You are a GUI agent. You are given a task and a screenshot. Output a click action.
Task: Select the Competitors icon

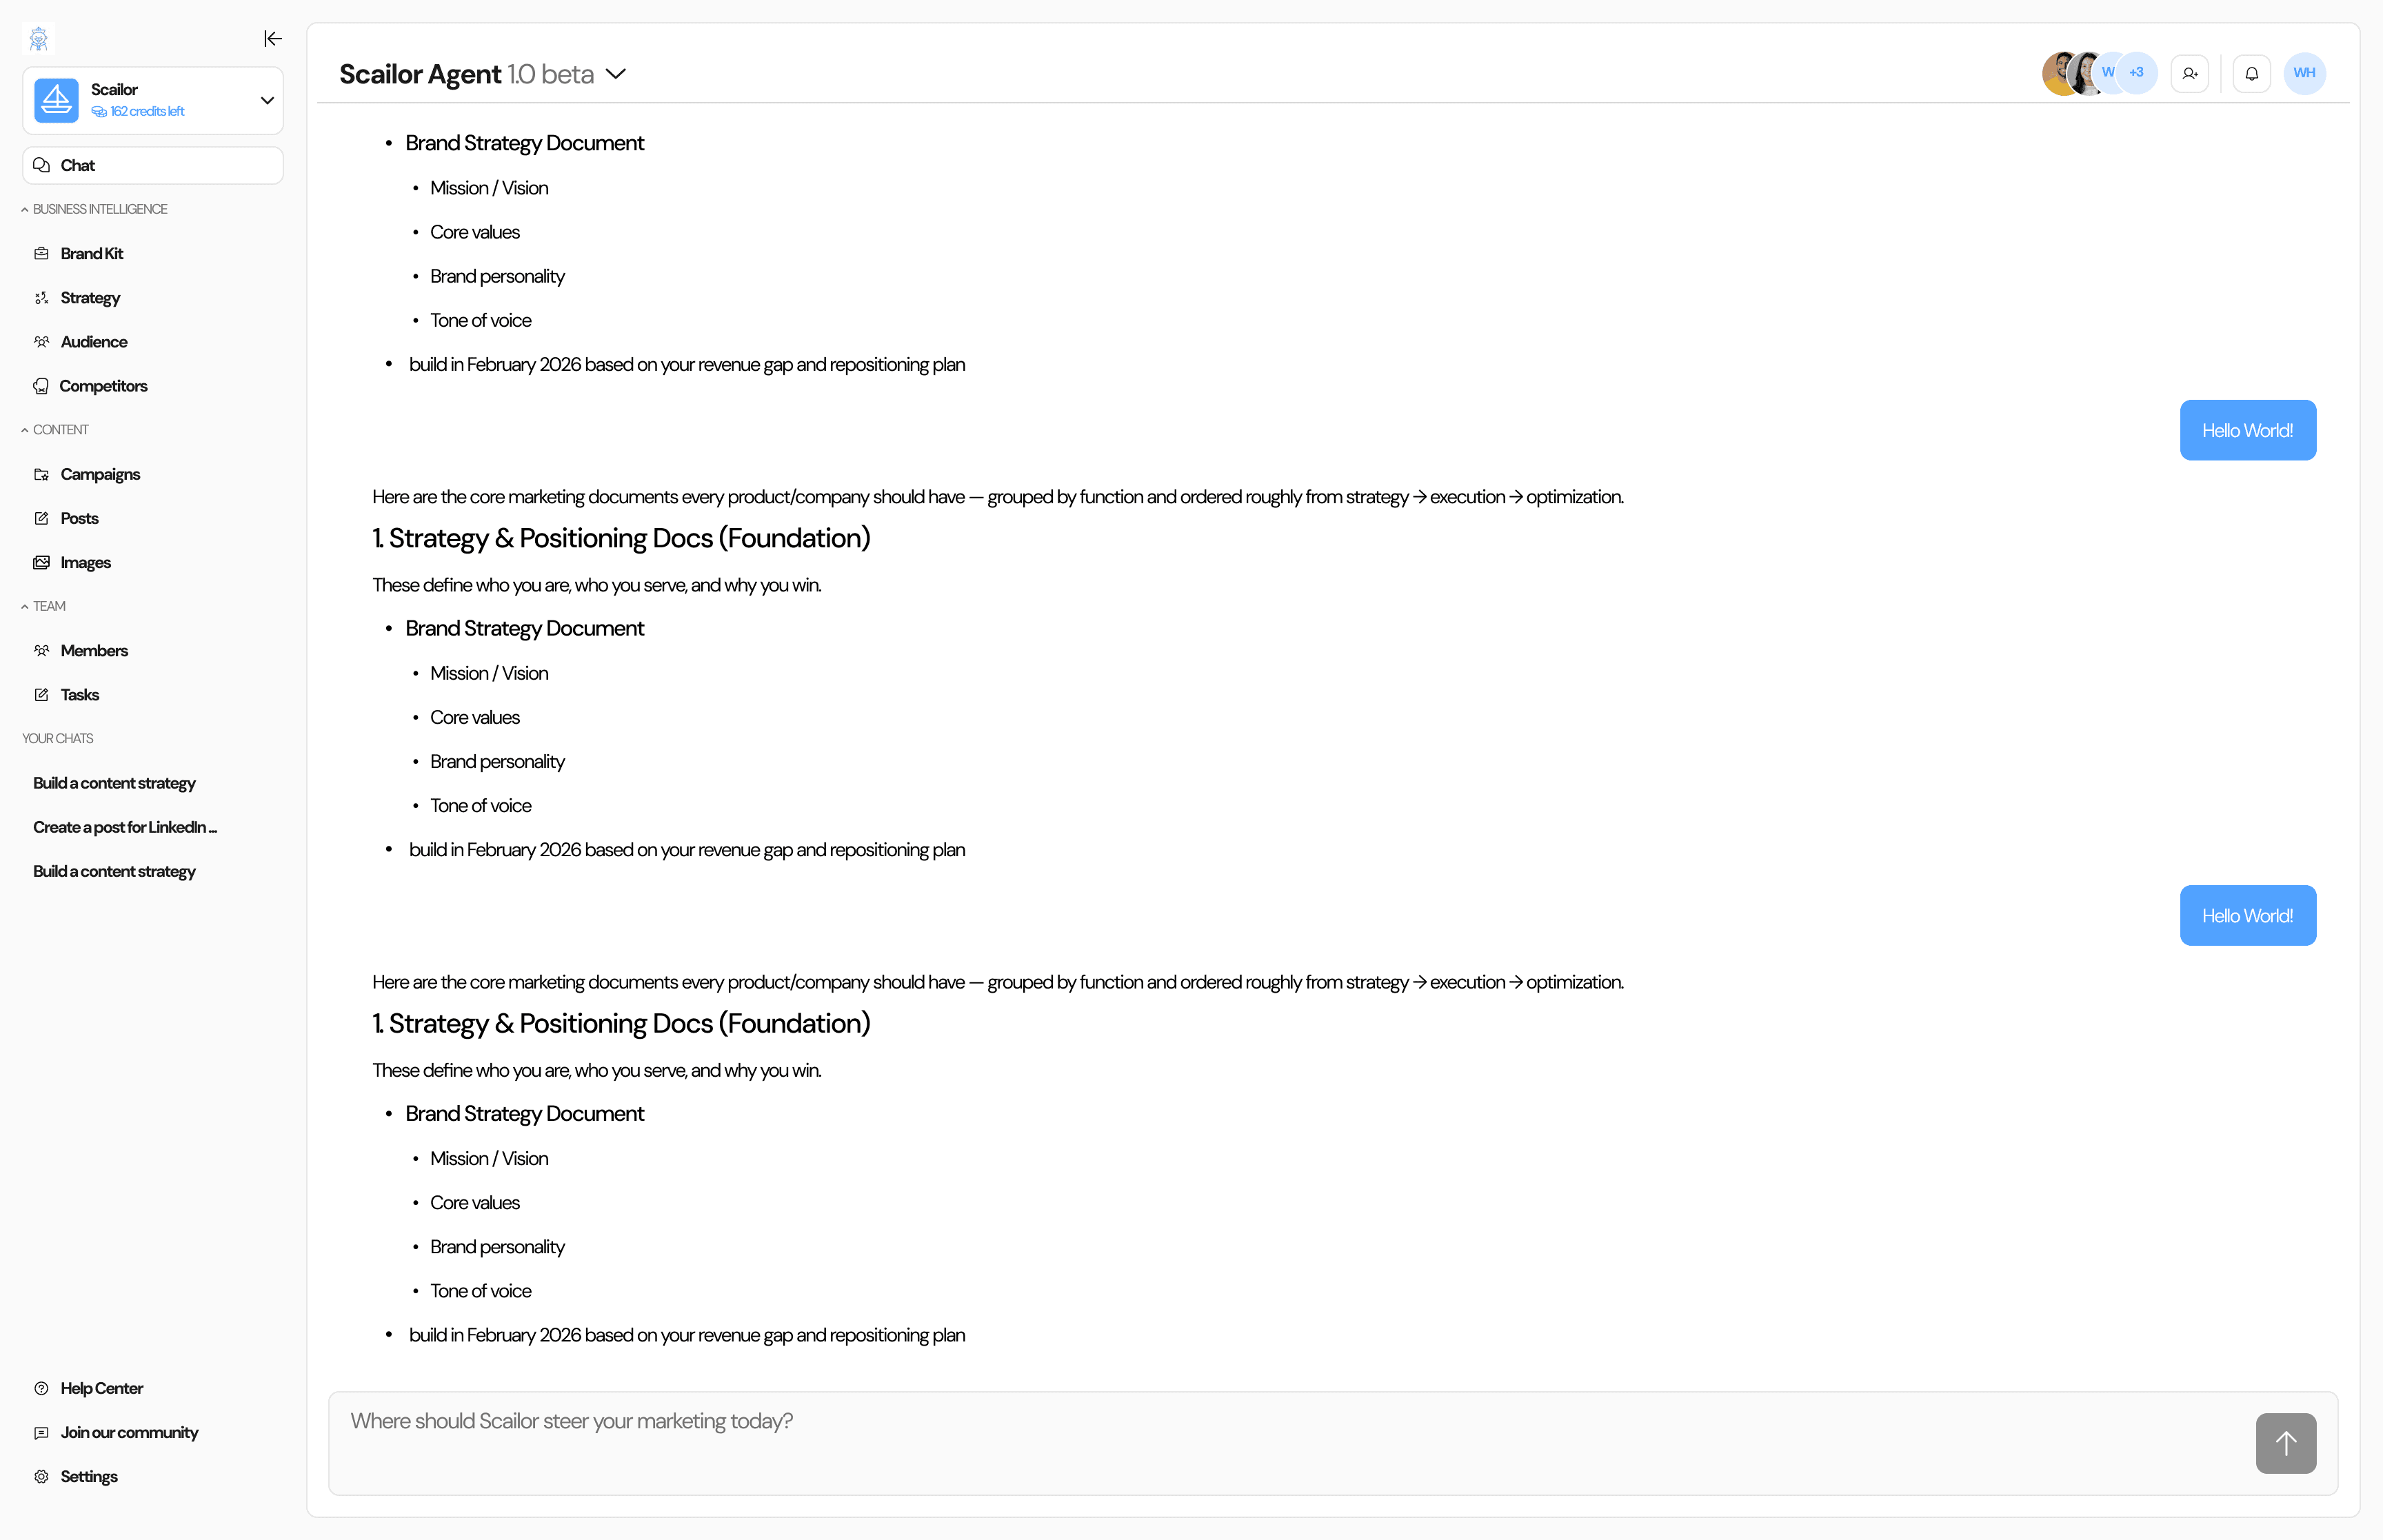41,385
